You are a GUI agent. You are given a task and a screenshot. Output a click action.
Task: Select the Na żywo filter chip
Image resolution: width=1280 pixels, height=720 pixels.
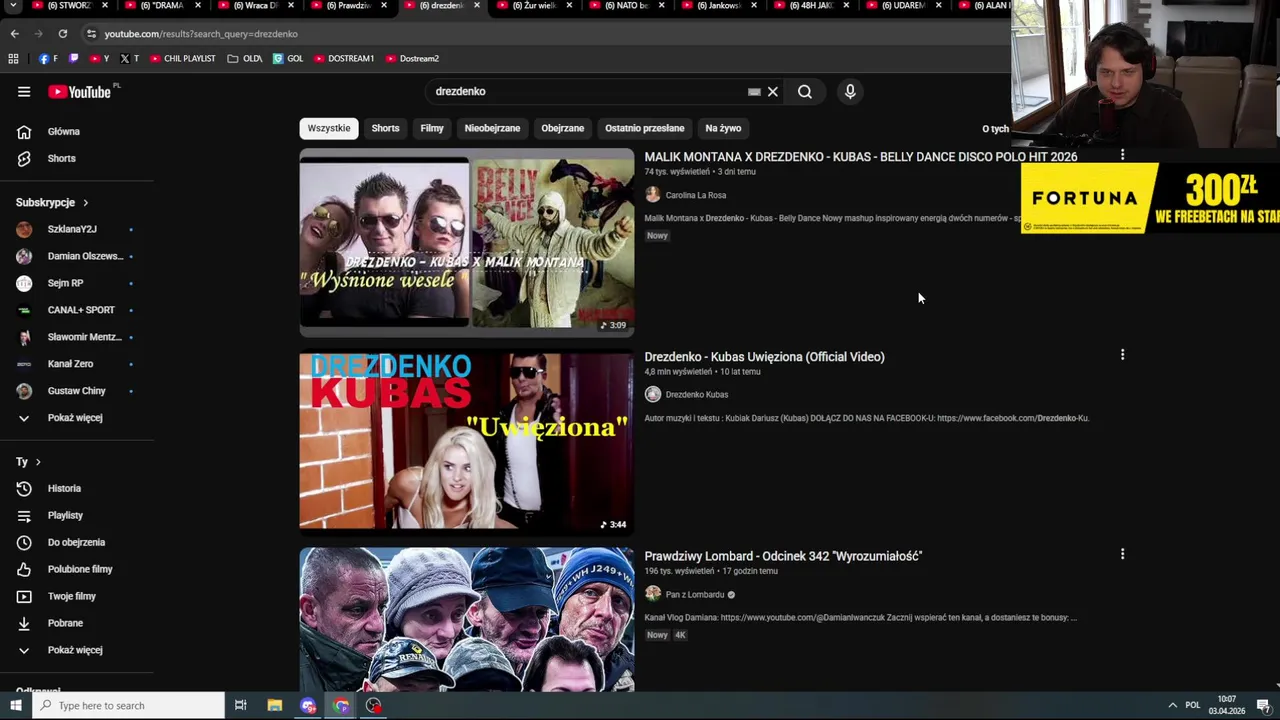(723, 128)
